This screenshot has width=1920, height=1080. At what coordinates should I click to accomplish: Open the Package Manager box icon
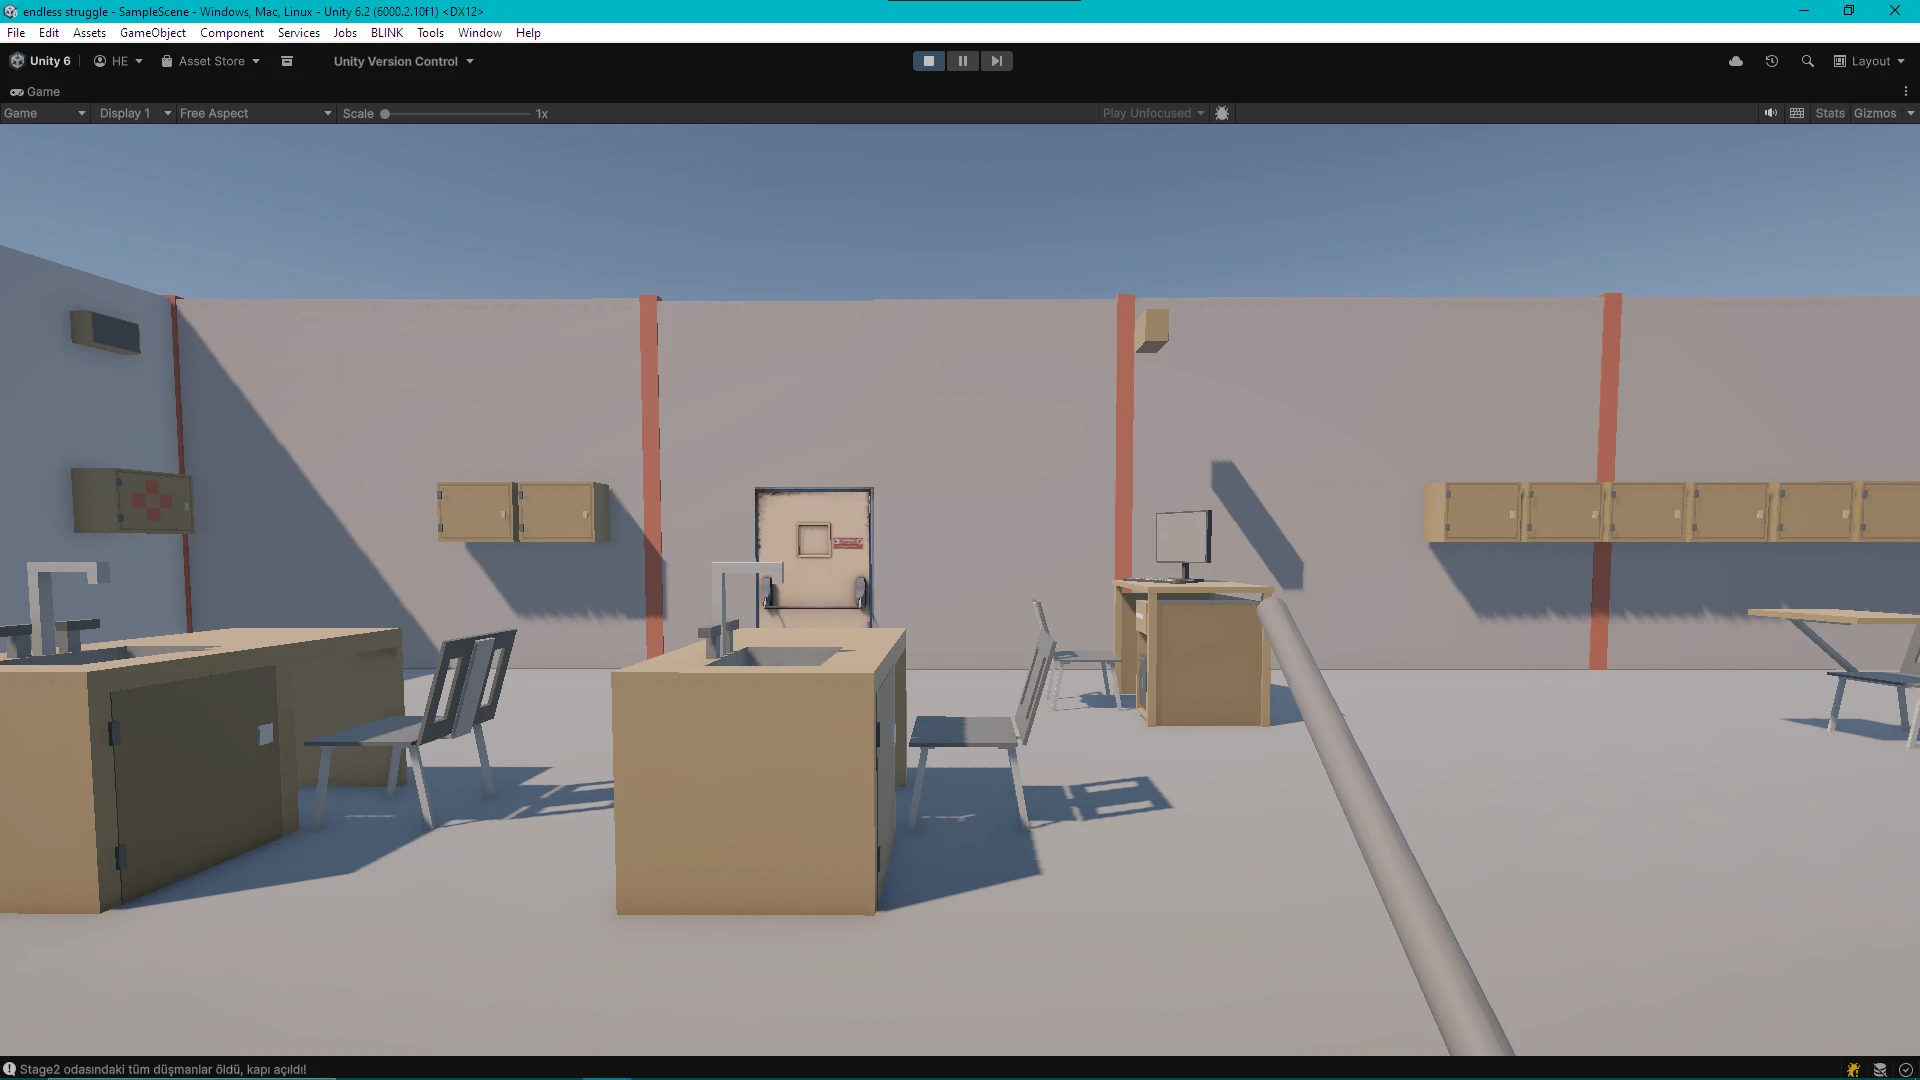(x=287, y=61)
